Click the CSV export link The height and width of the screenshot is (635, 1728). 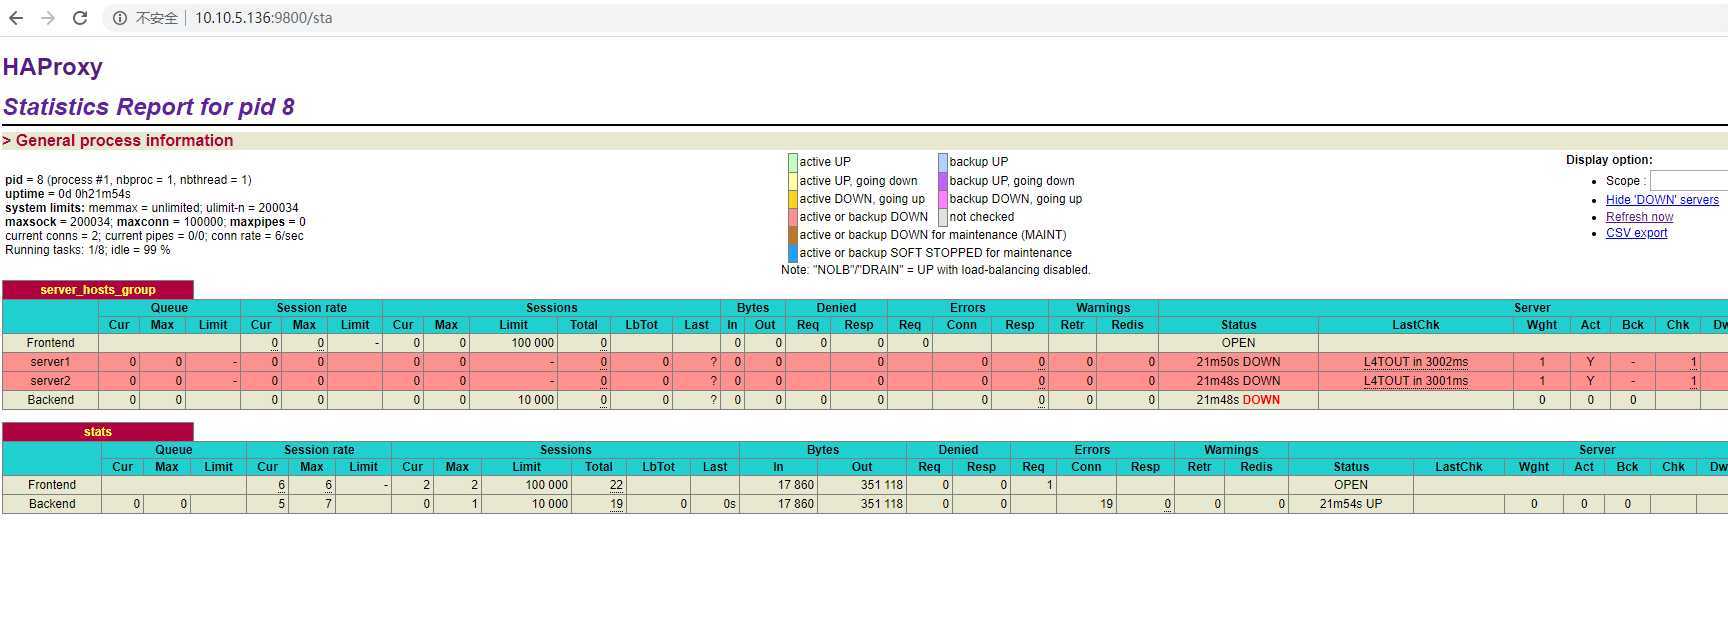[1636, 233]
